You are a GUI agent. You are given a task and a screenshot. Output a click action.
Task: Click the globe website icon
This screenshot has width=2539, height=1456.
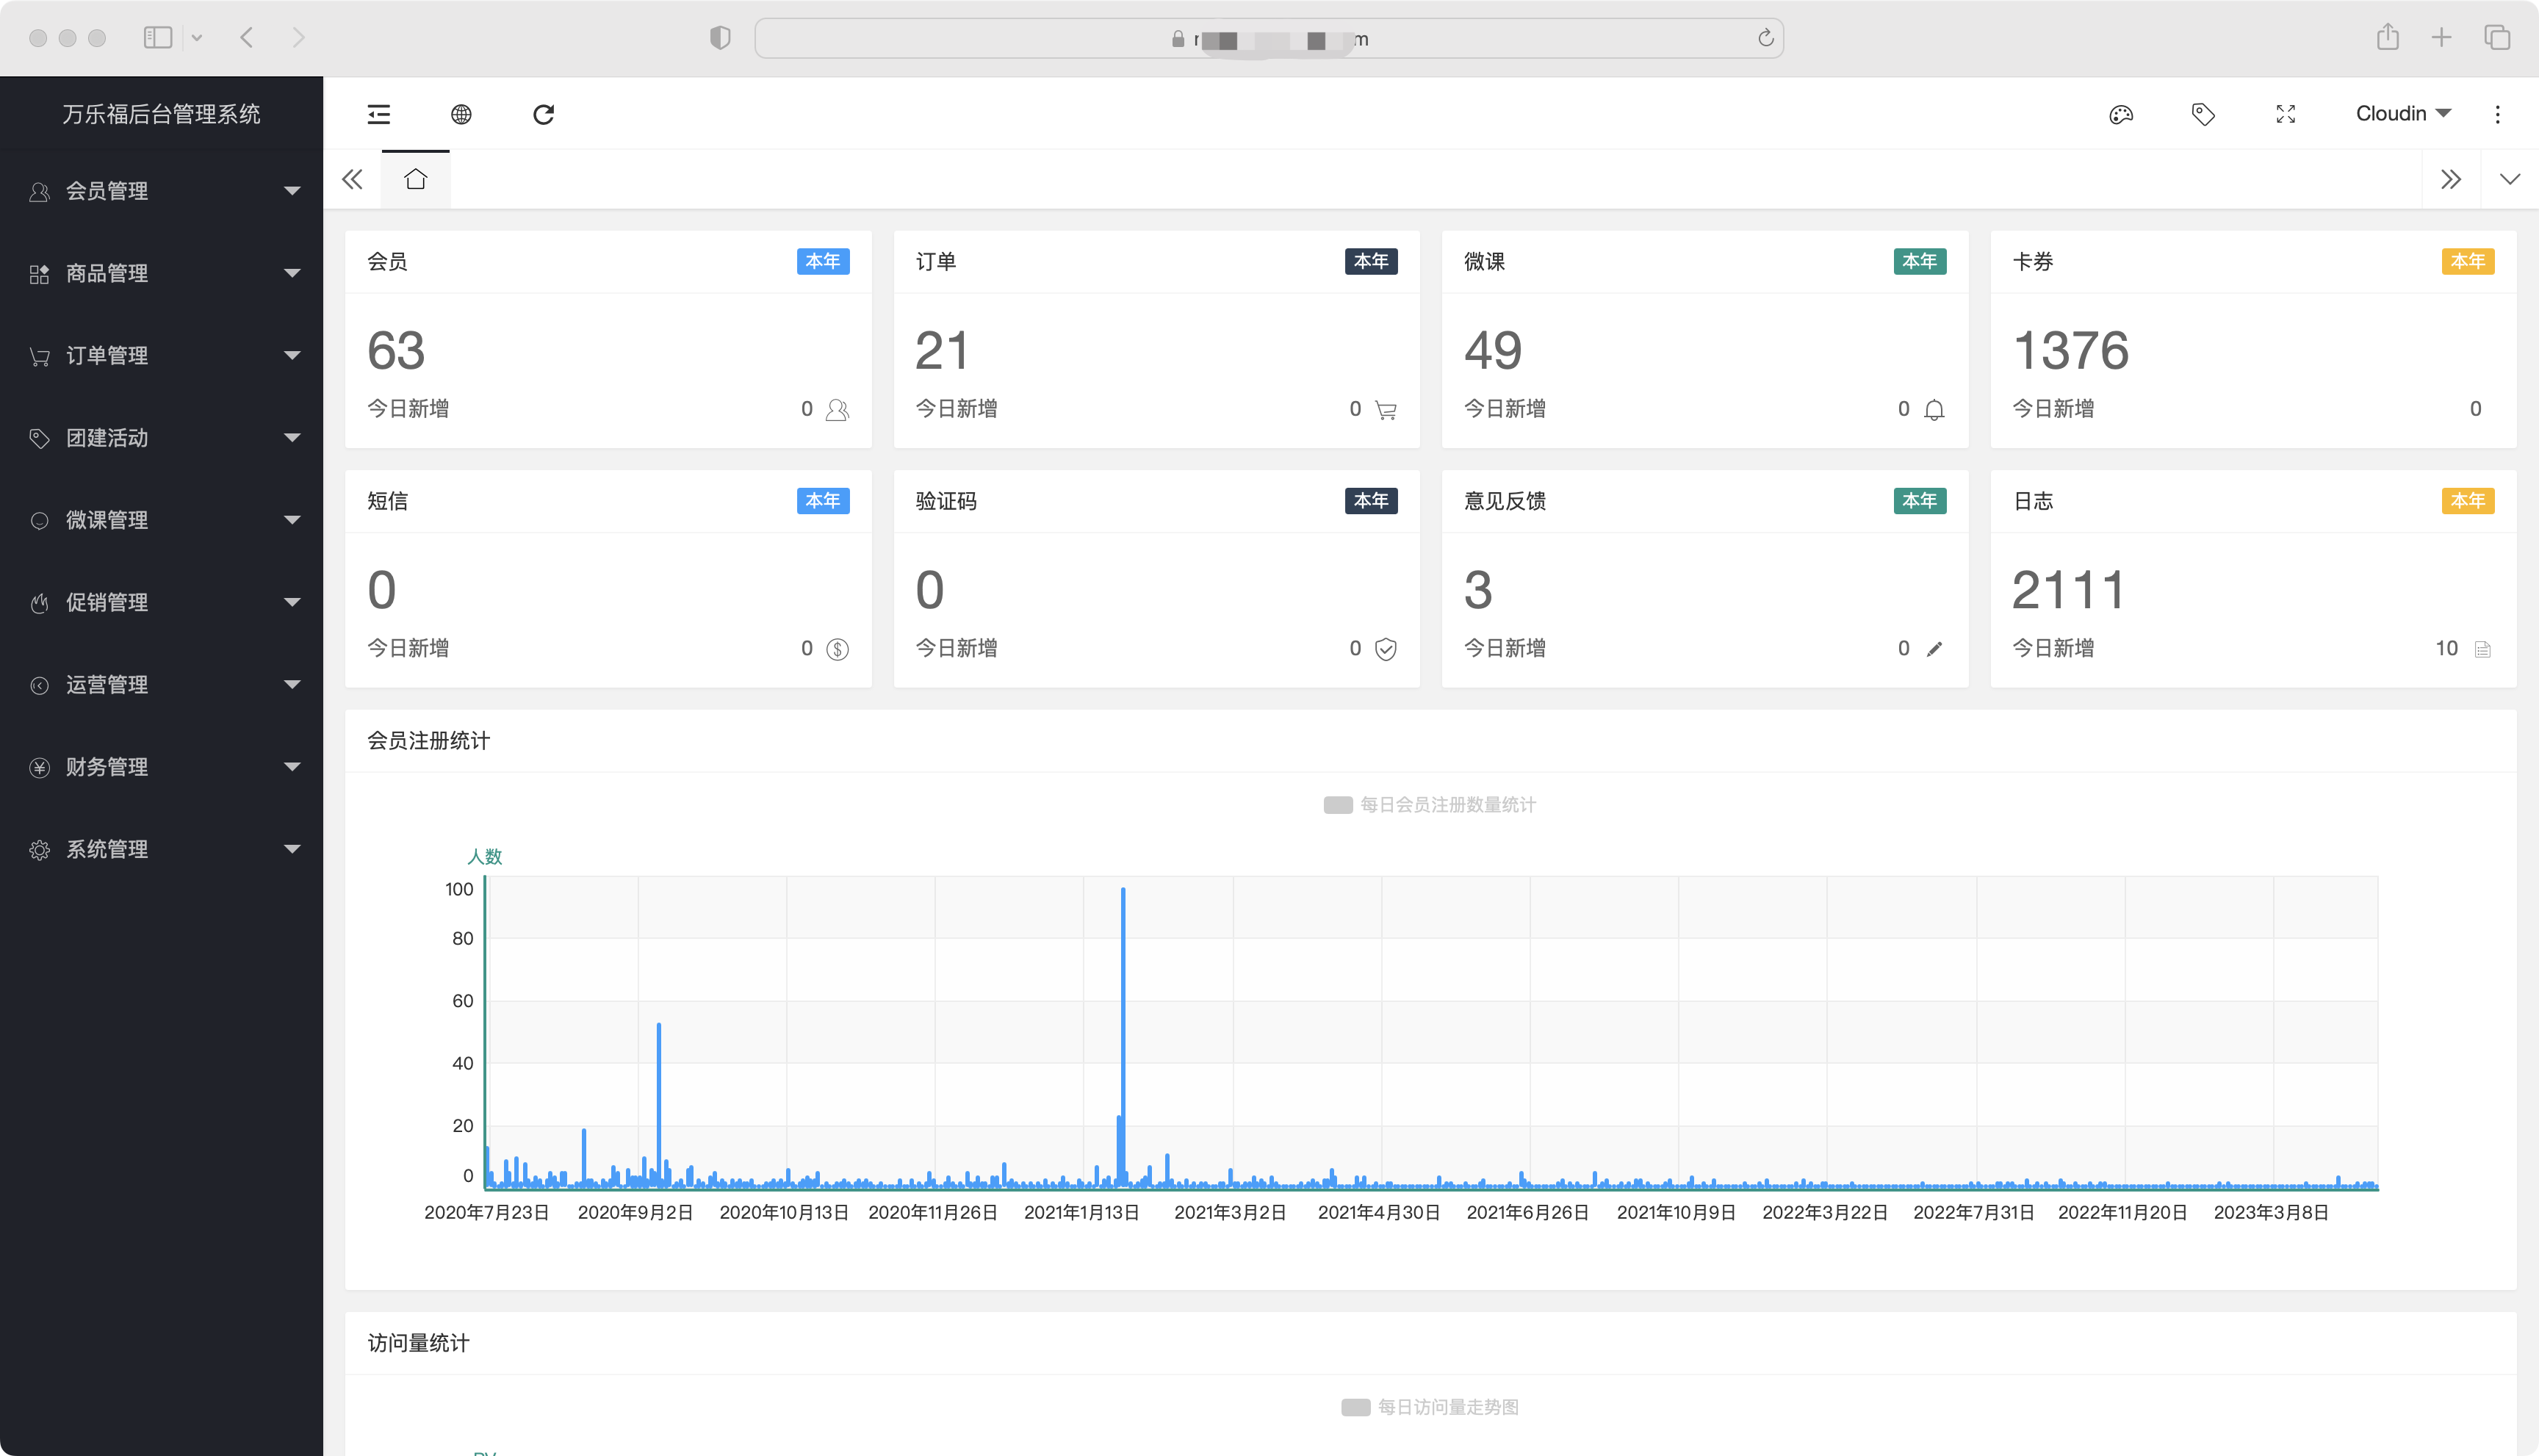(461, 114)
